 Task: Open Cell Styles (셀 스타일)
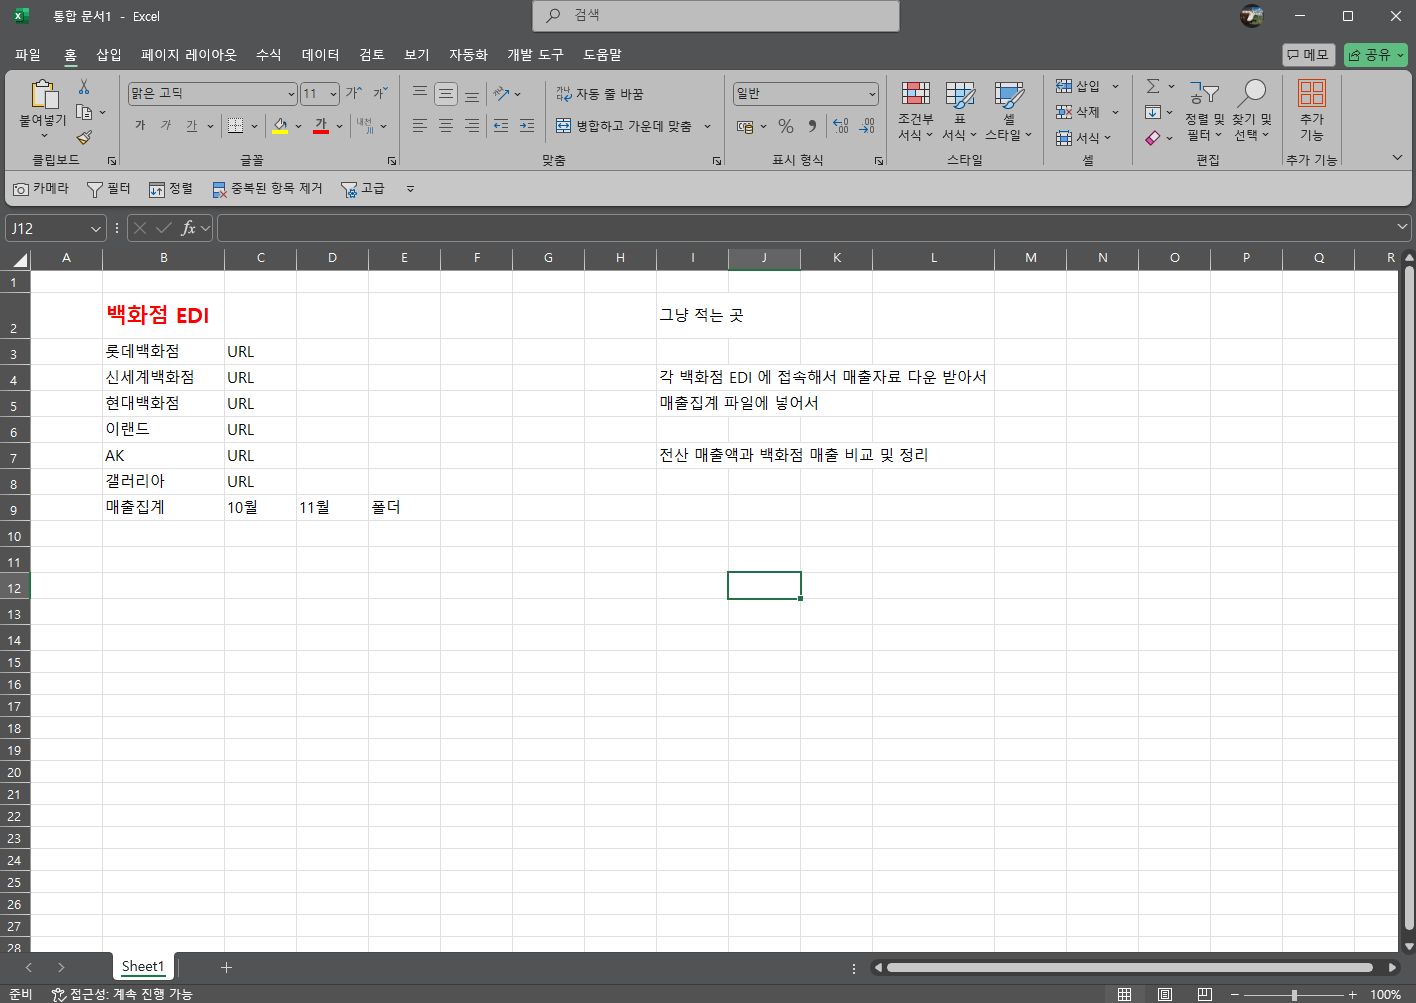point(1008,111)
